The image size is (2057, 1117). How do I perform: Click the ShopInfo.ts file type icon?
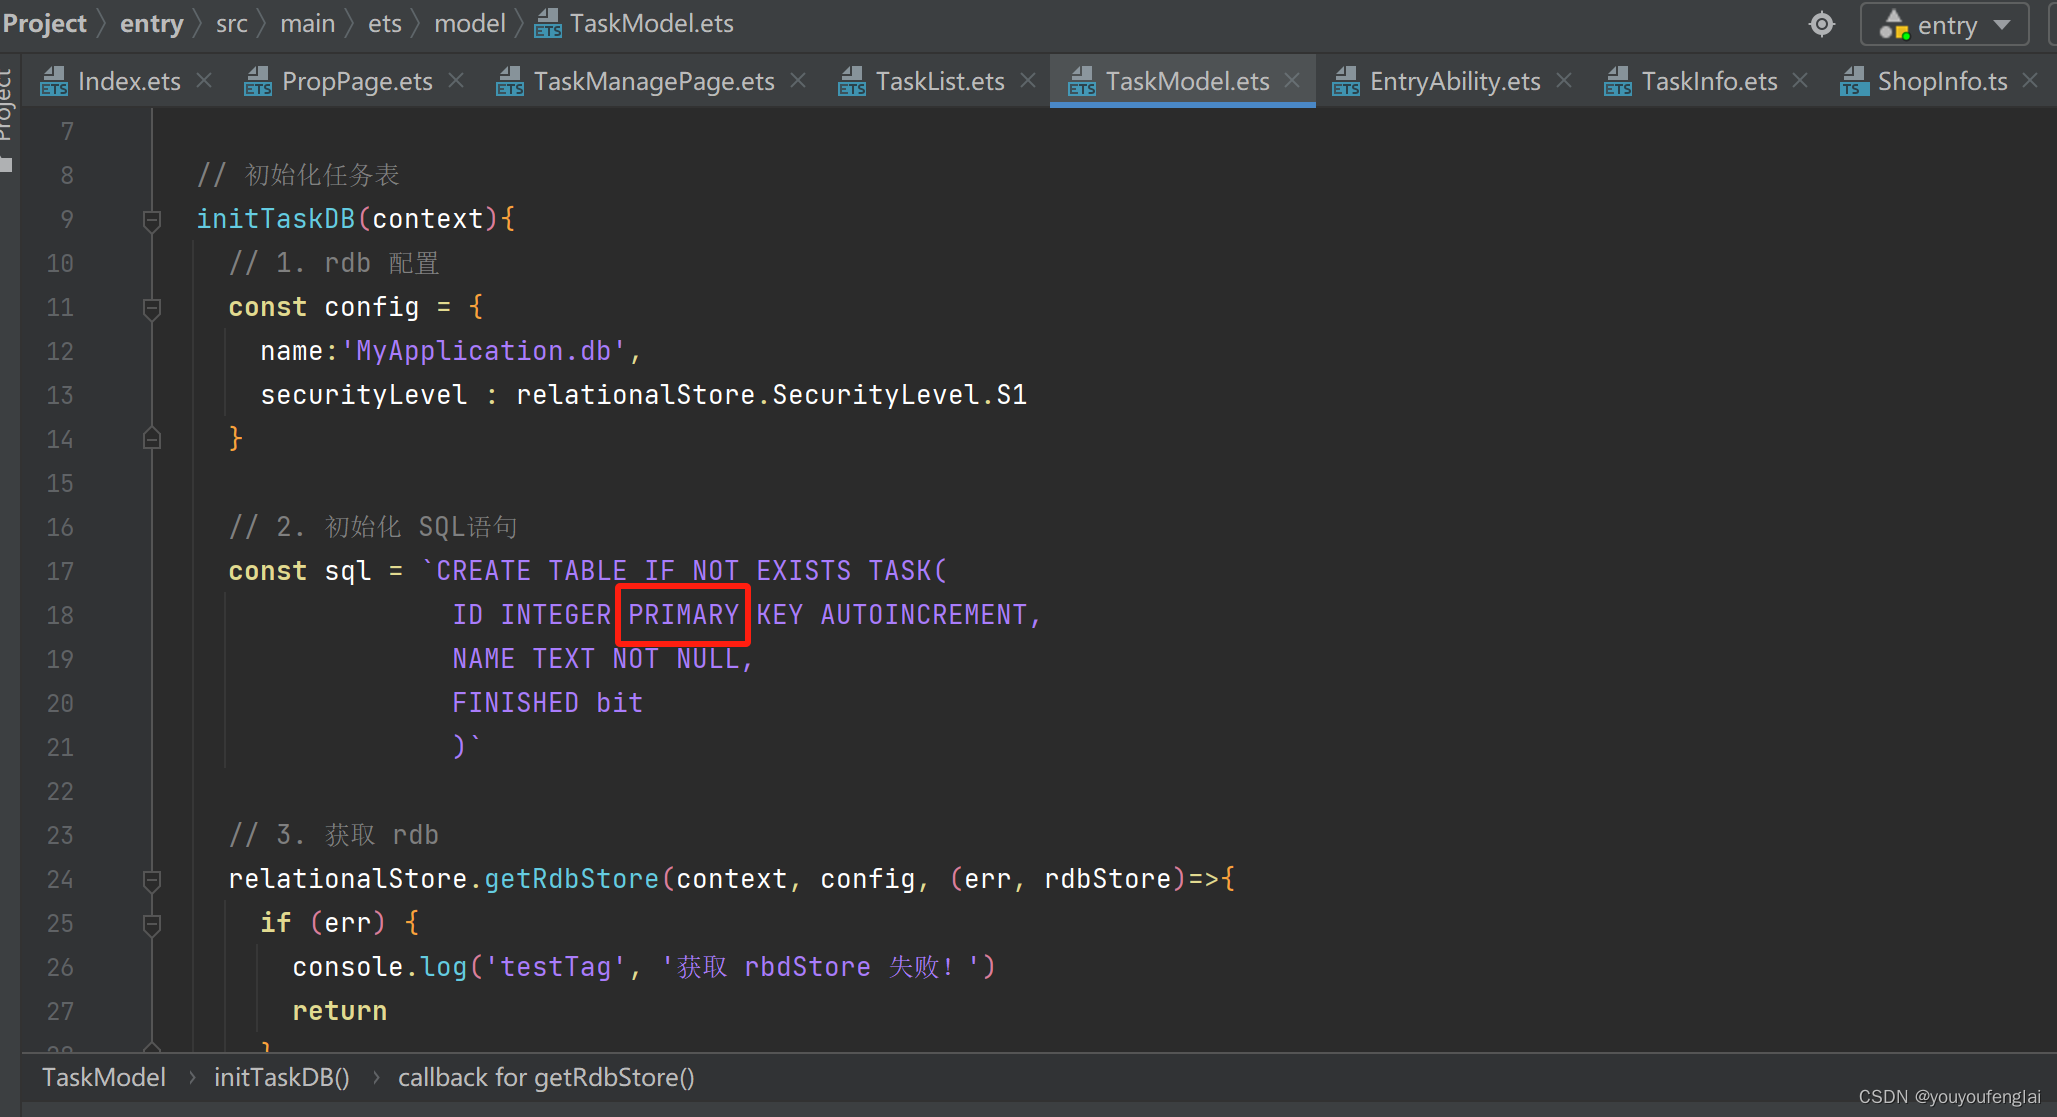[x=1854, y=81]
